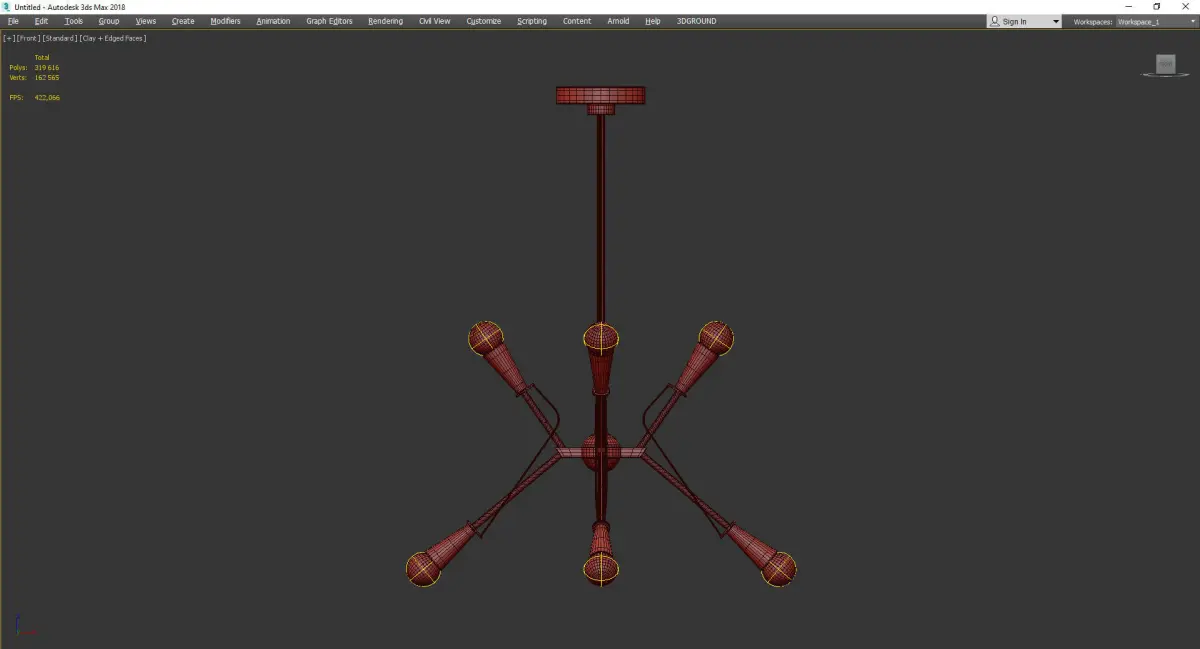Select the bottom center bulb of the chandelier
Viewport: 1200px width, 649px height.
point(600,570)
